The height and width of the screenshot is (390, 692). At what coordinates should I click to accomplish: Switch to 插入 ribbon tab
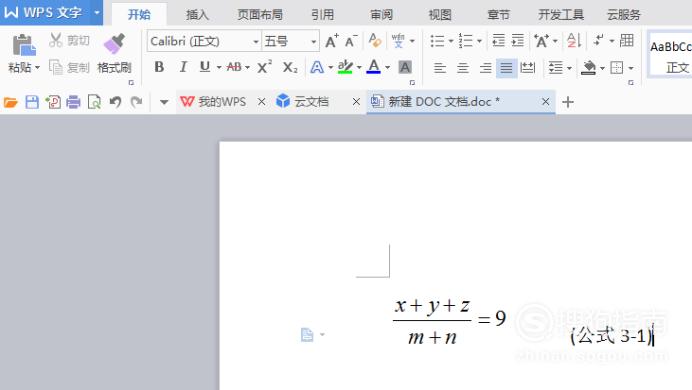tap(197, 15)
